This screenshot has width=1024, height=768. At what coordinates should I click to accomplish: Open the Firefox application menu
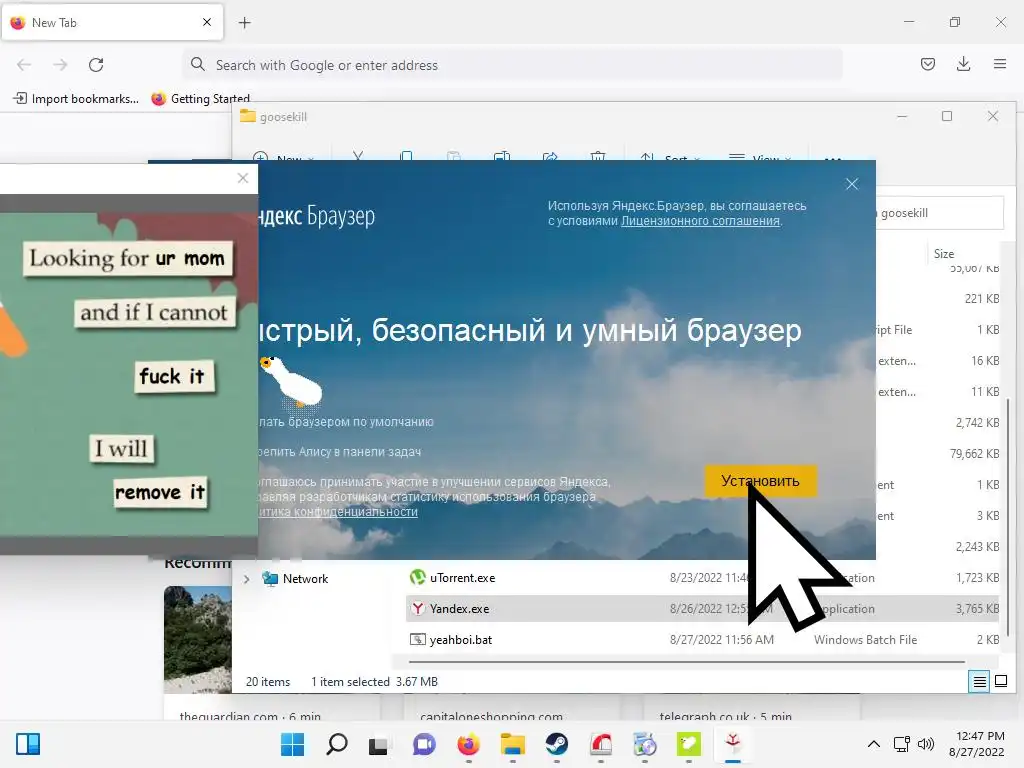click(x=1000, y=64)
